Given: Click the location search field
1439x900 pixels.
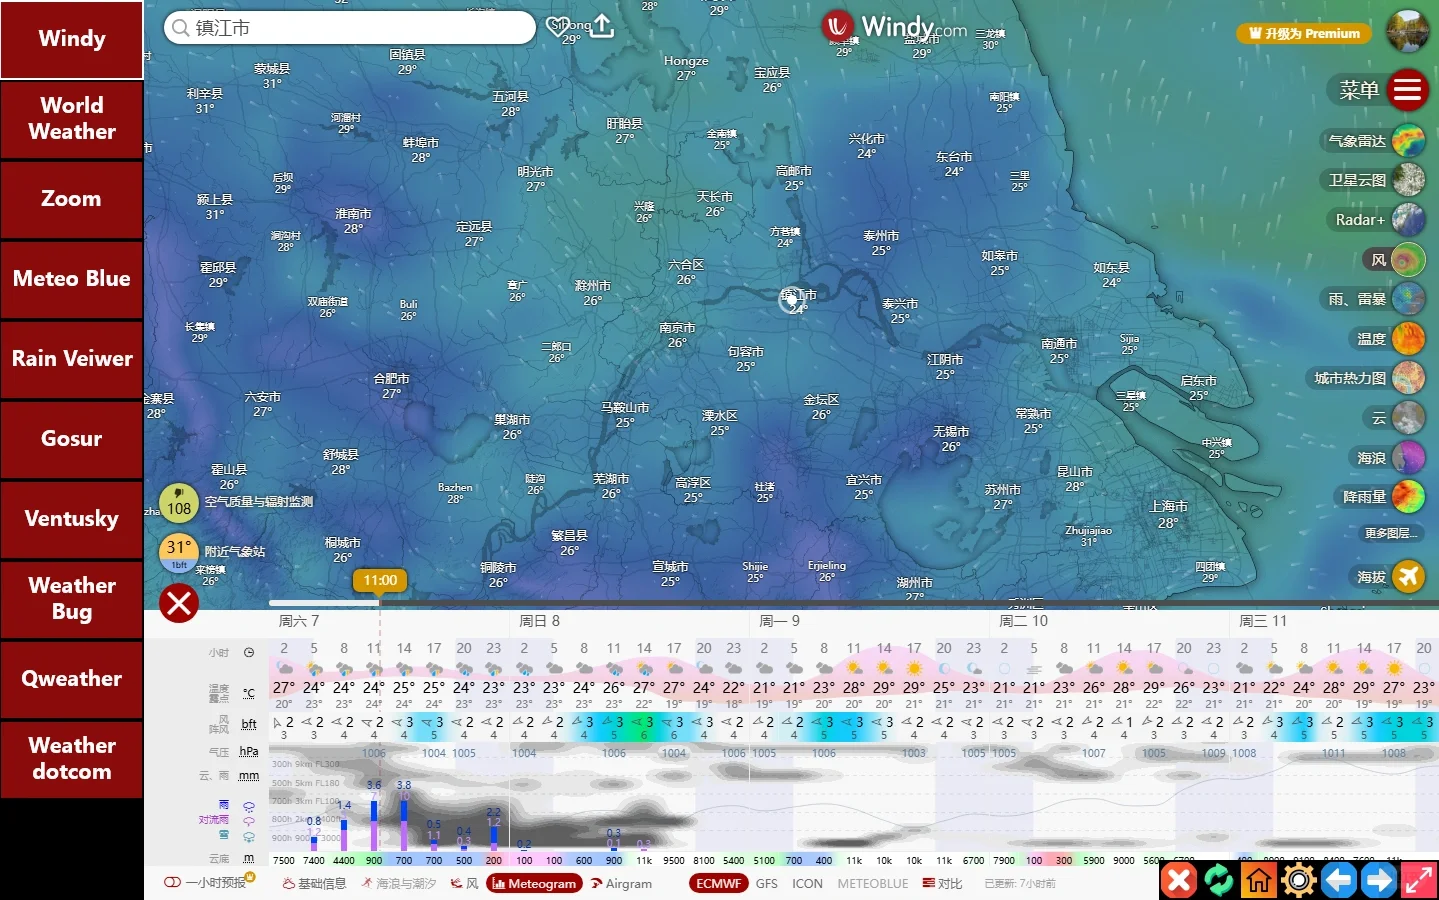Looking at the screenshot, I should click(350, 28).
